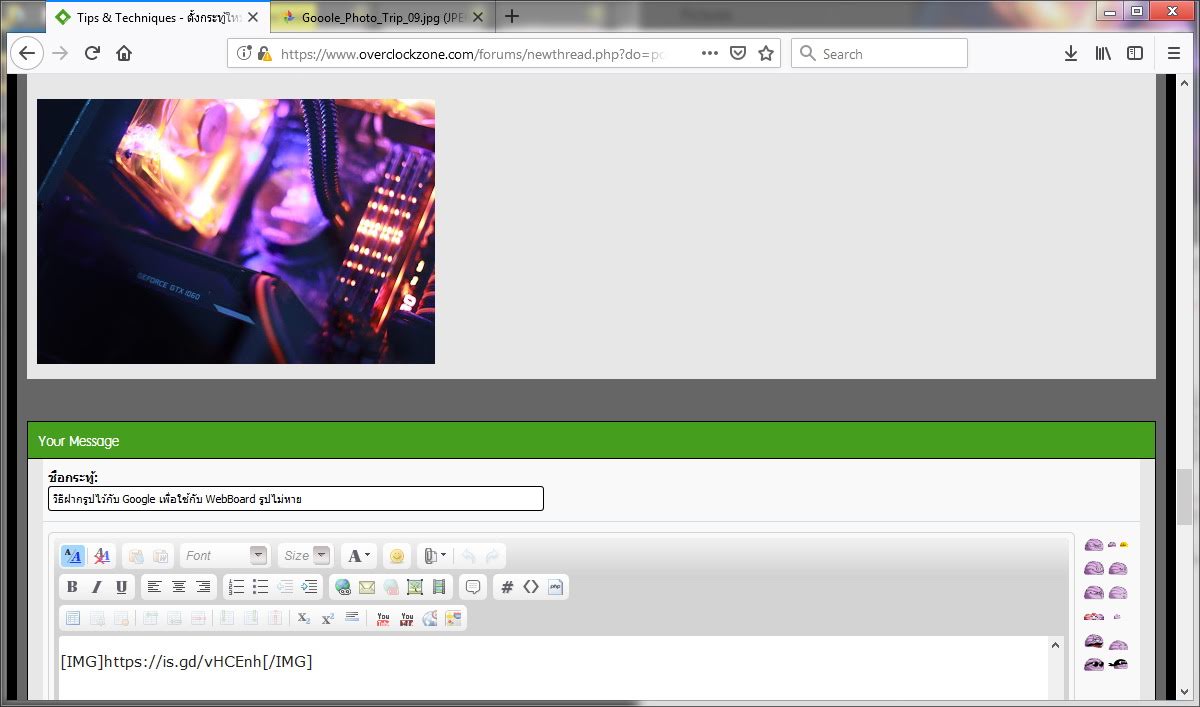The image size is (1200, 707).
Task: Click the remove text formatting icon
Action: point(101,556)
